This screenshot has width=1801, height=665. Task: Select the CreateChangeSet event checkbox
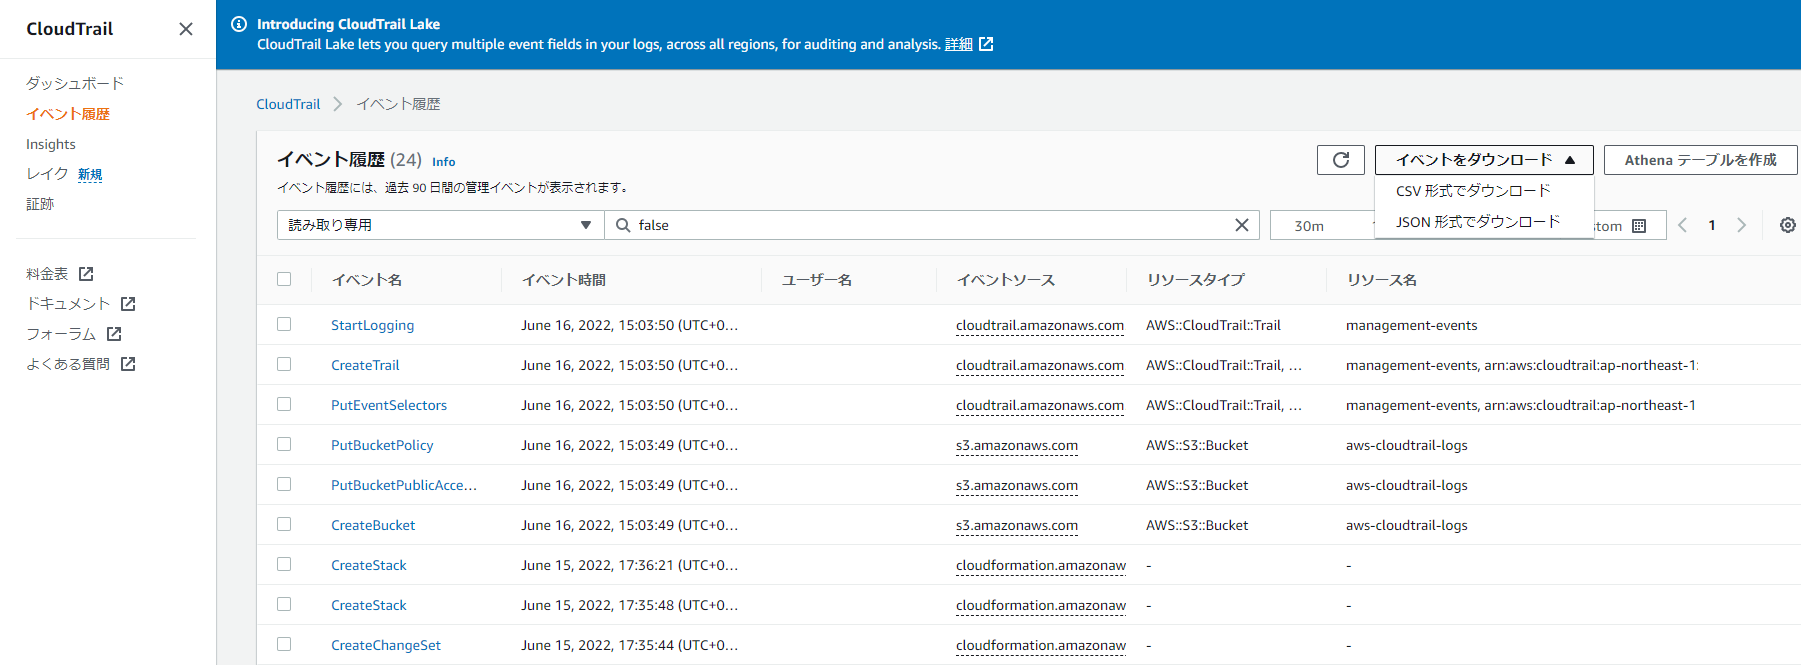[x=284, y=644]
